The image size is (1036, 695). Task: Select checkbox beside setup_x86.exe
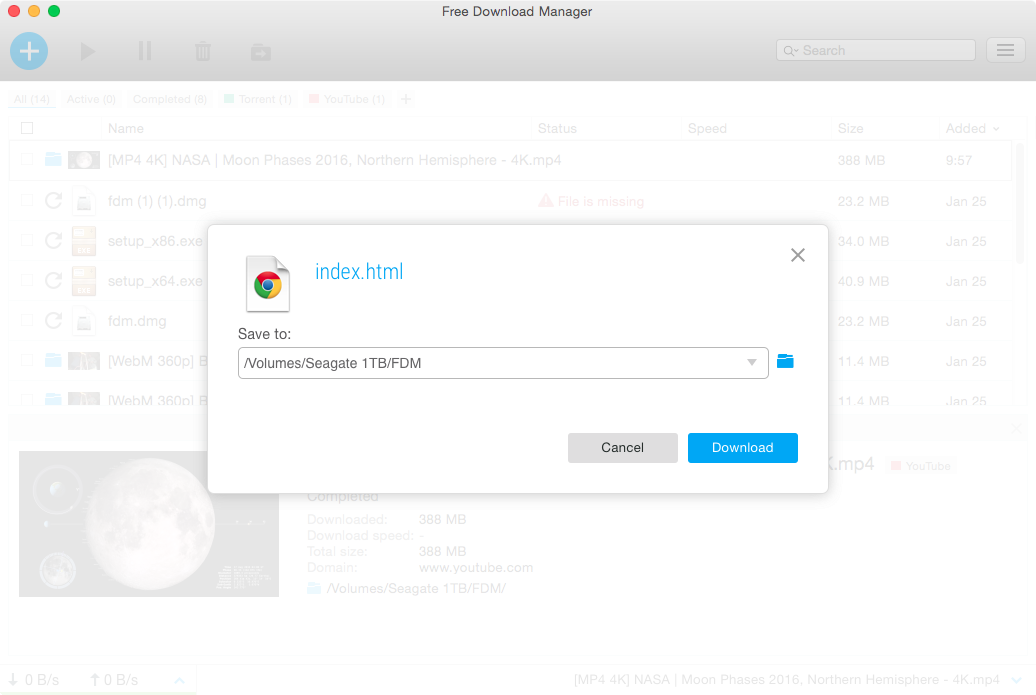[x=27, y=241]
